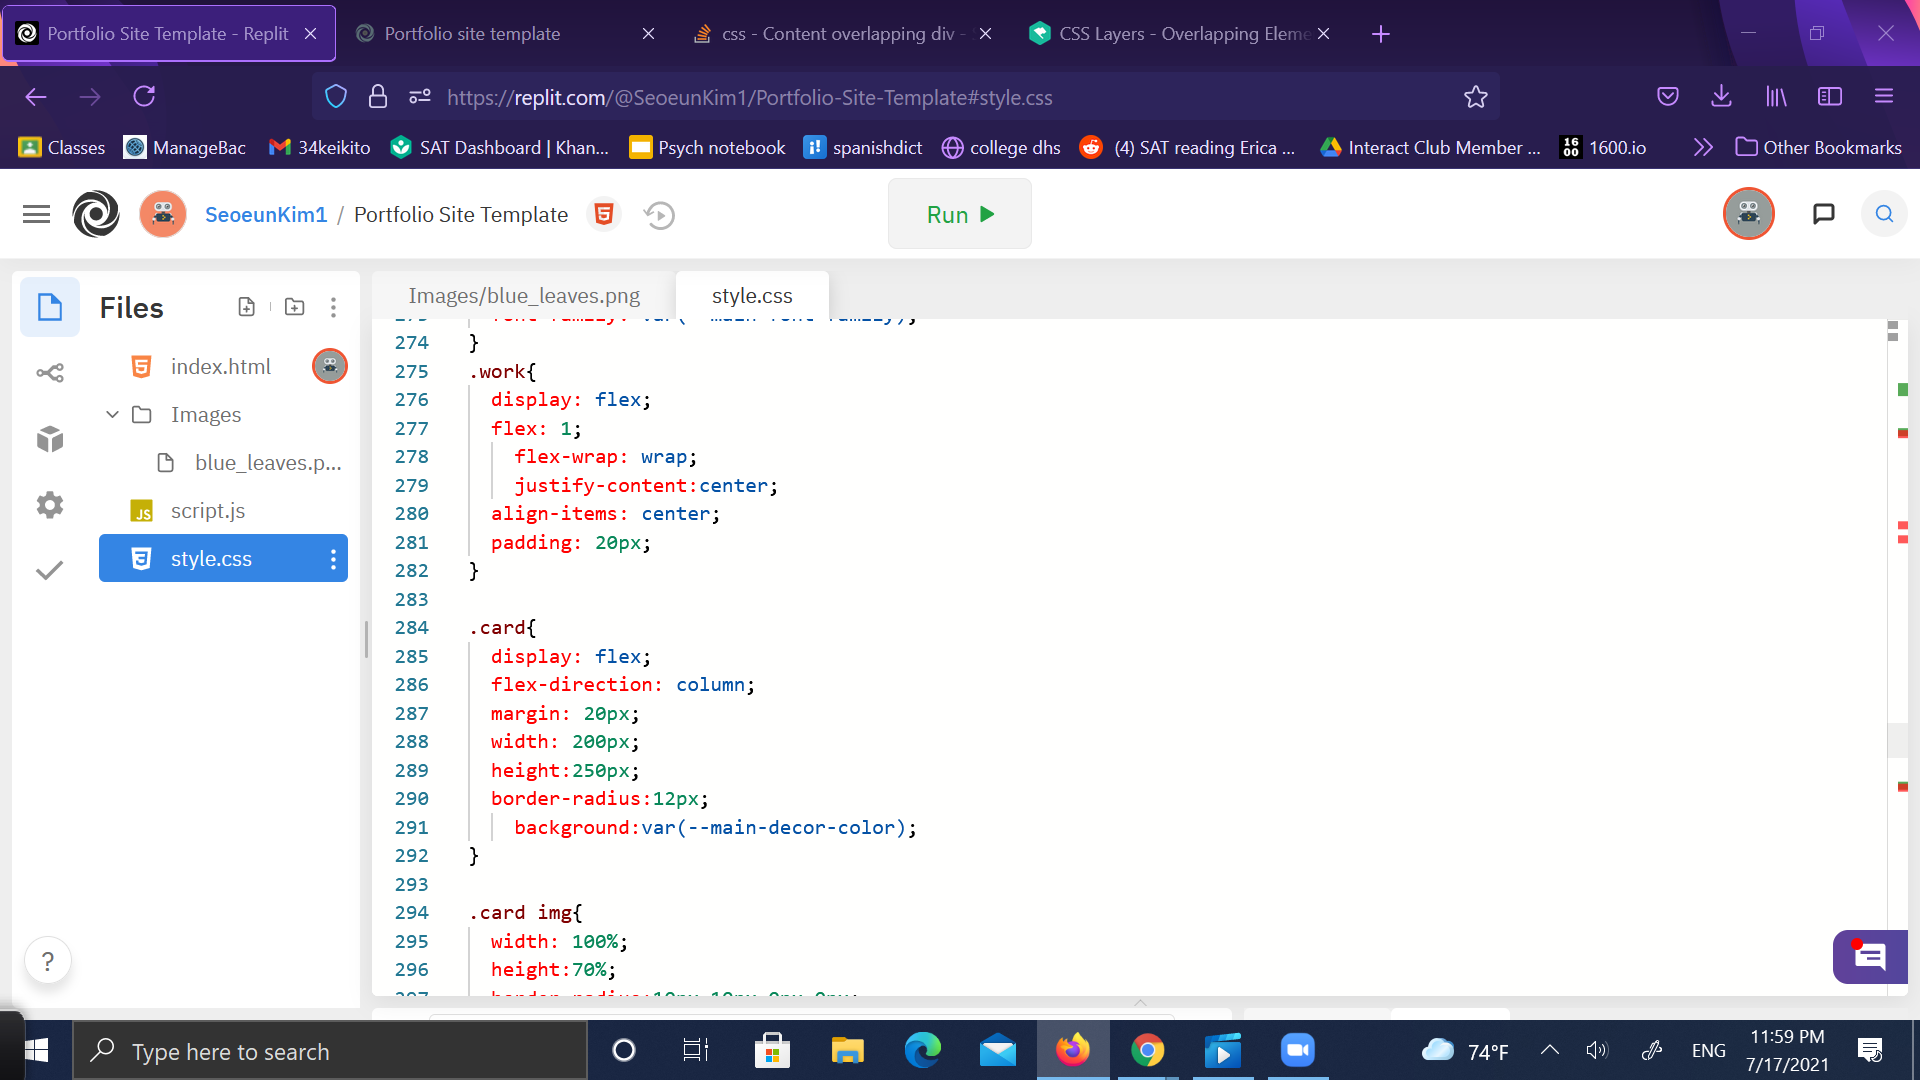Collapse the Images folder chevron
This screenshot has height=1080, width=1920.
[112, 414]
